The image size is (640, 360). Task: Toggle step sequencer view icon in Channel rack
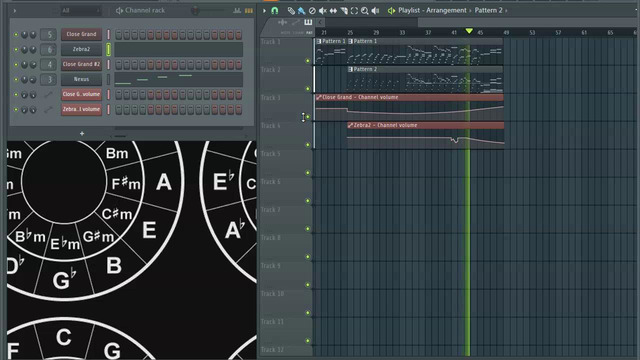249,11
